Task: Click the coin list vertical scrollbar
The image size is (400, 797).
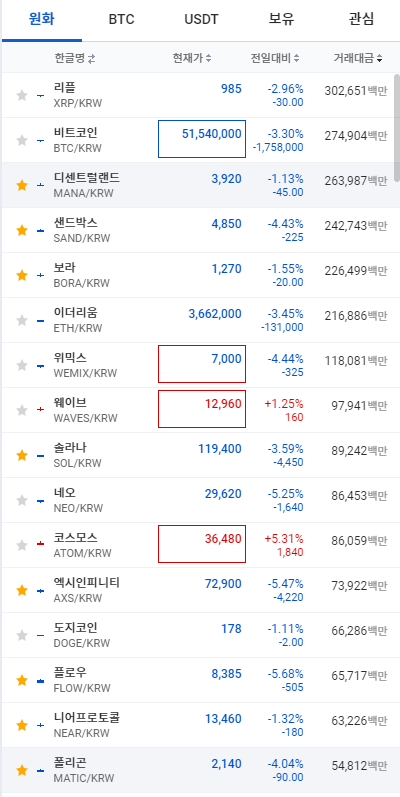Action: point(397,127)
